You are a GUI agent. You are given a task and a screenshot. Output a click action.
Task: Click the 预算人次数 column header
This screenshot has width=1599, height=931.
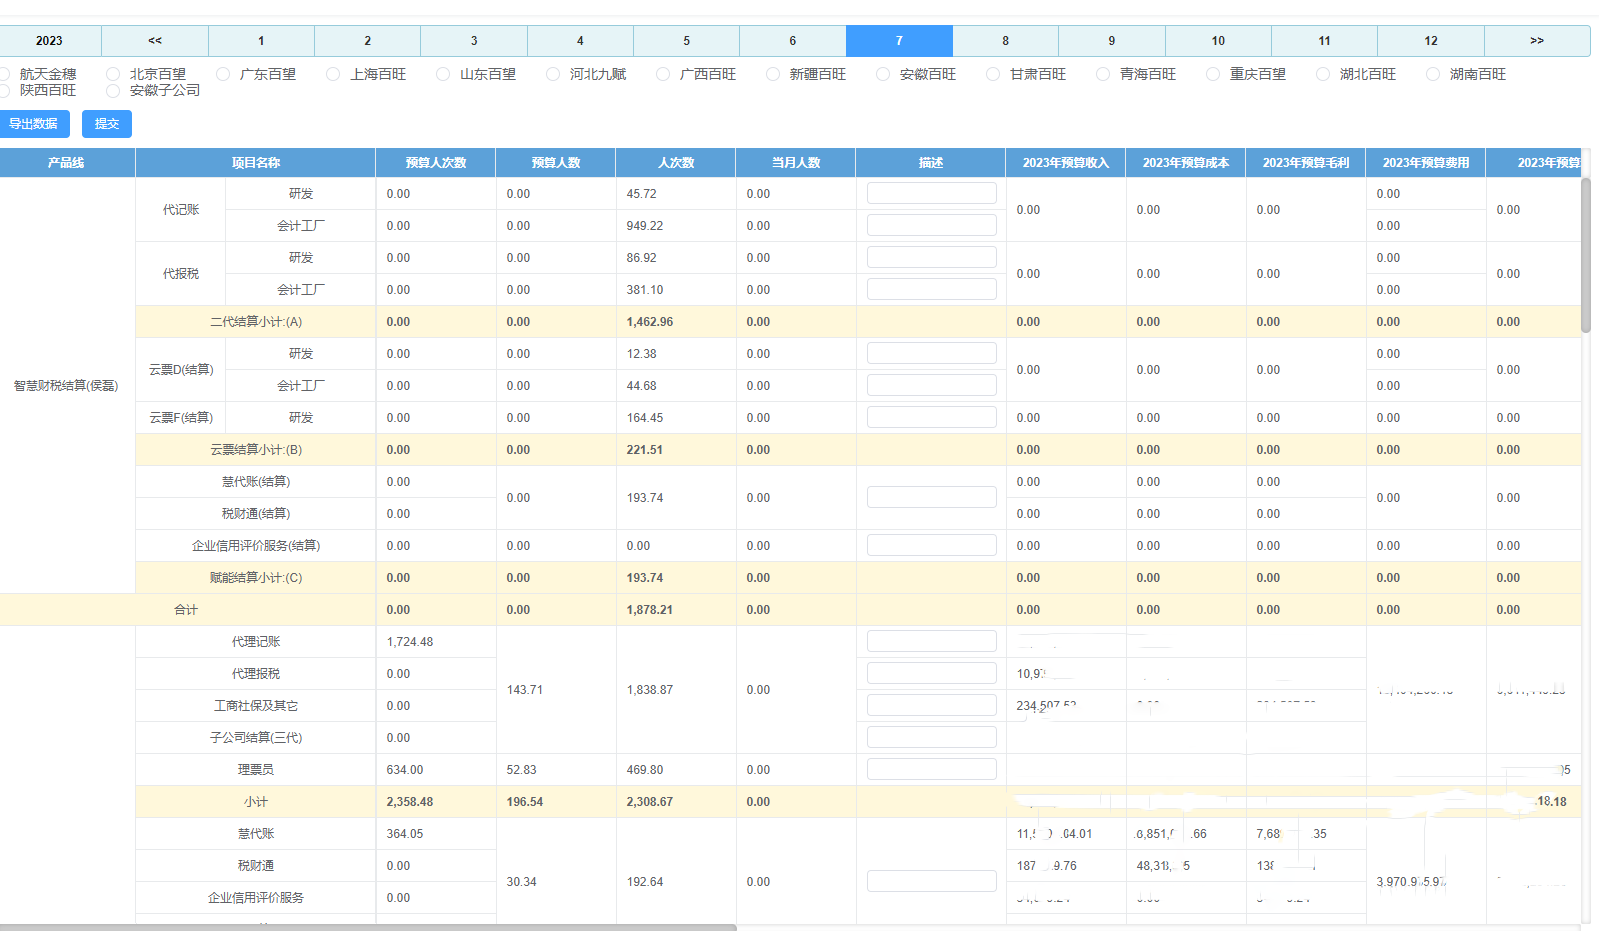[x=436, y=163]
